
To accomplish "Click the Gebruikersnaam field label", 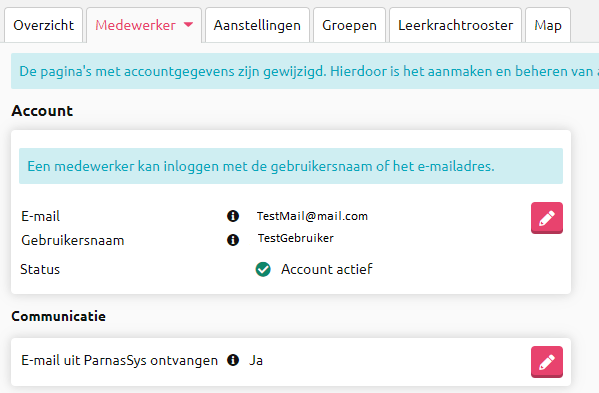I will [x=73, y=240].
